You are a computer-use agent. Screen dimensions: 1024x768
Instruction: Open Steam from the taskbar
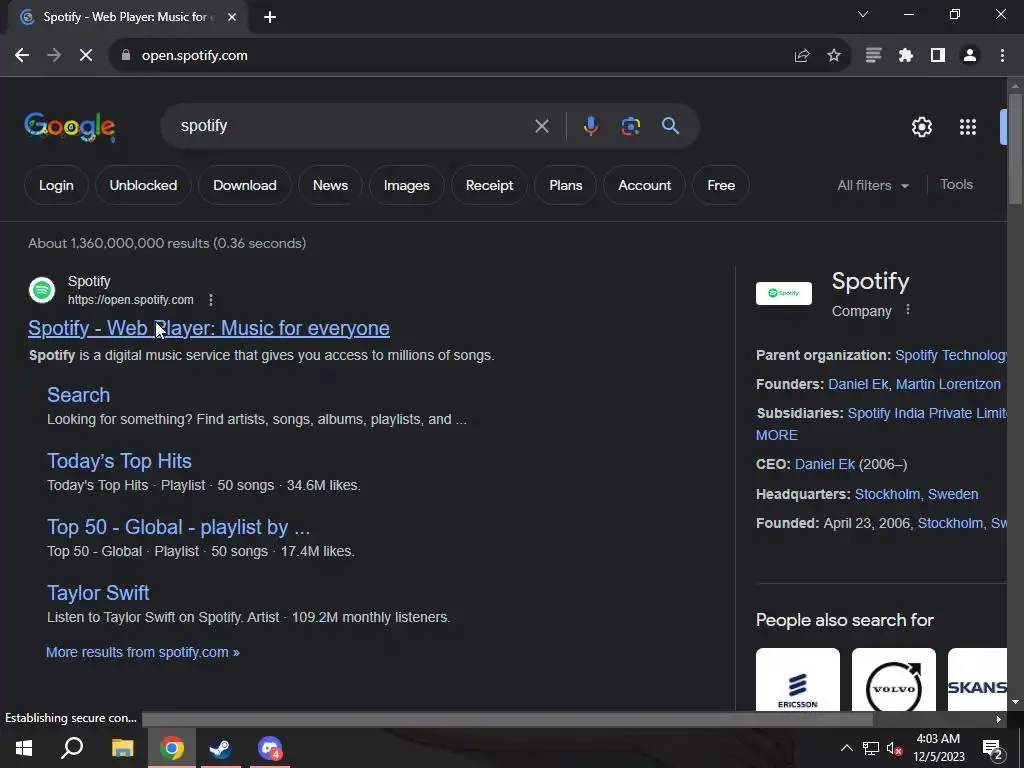click(x=221, y=748)
